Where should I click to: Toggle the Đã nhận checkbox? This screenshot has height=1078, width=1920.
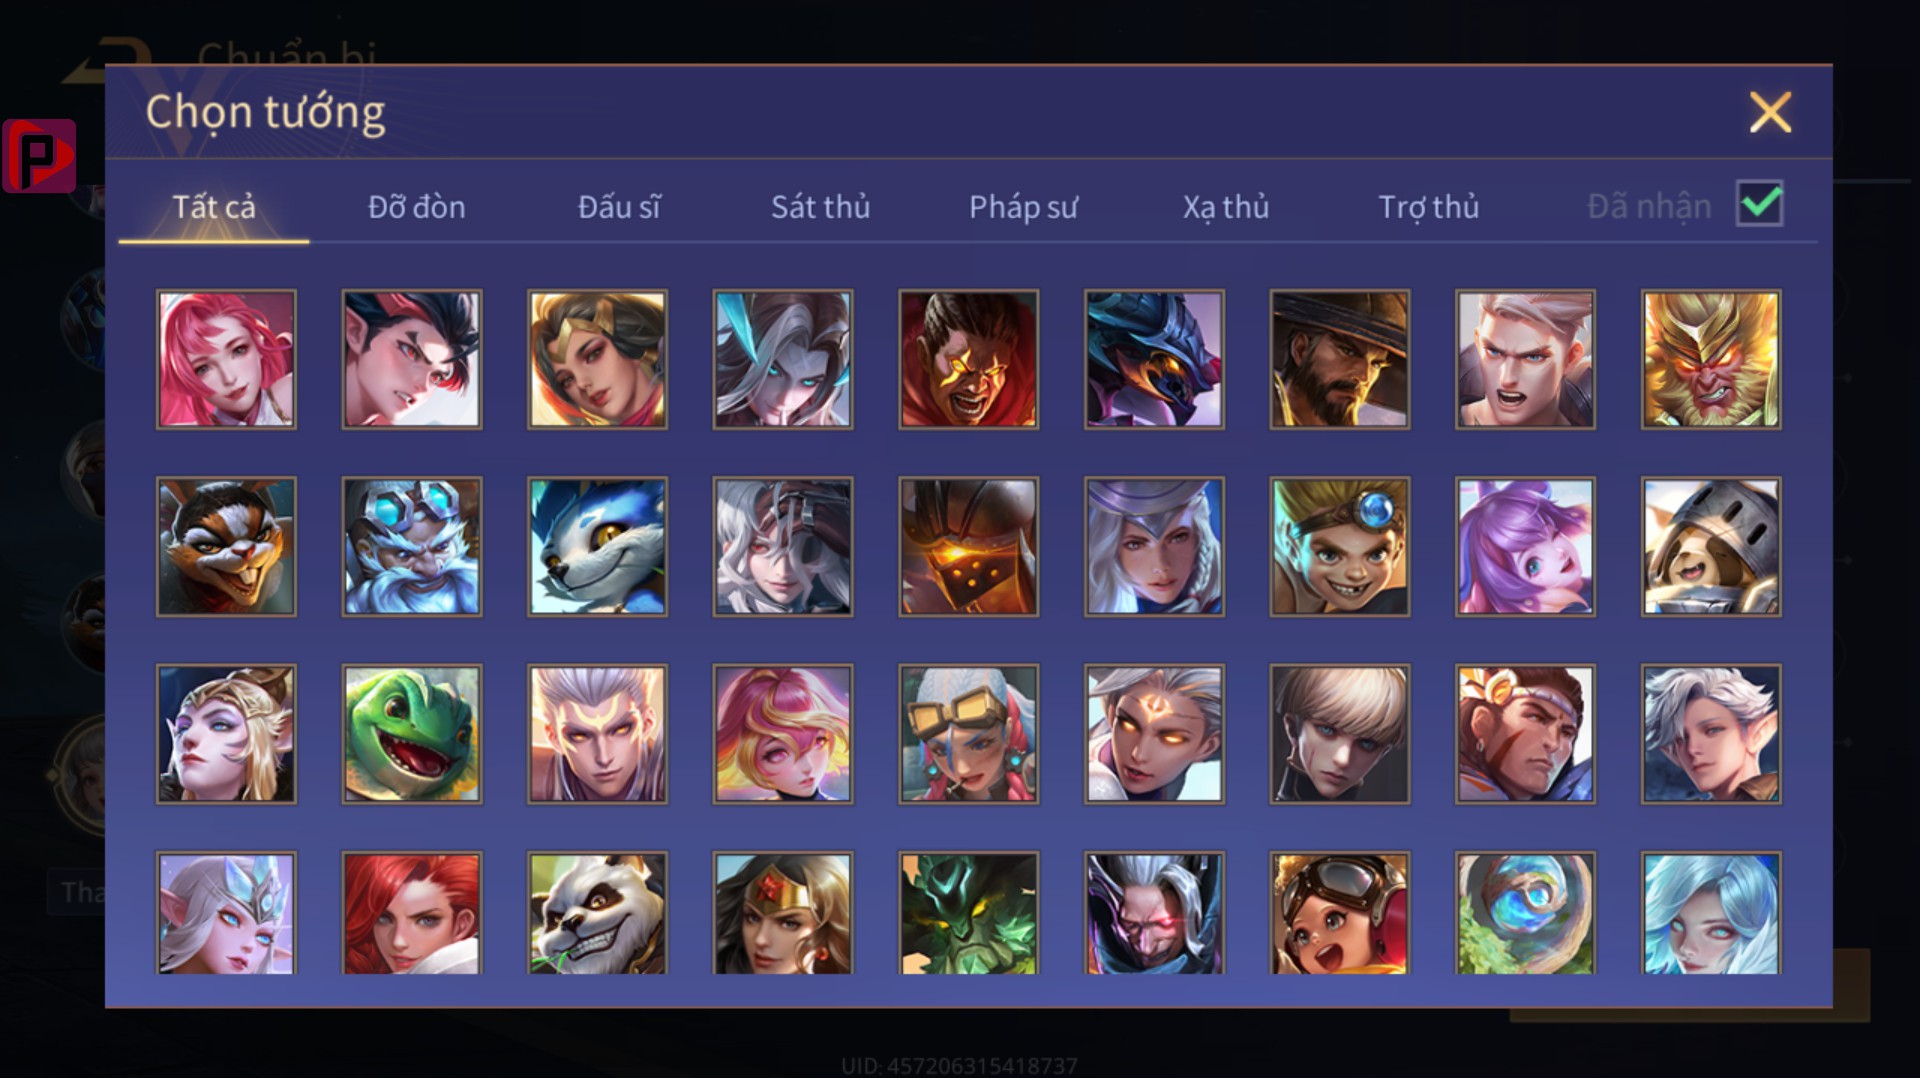(1760, 204)
